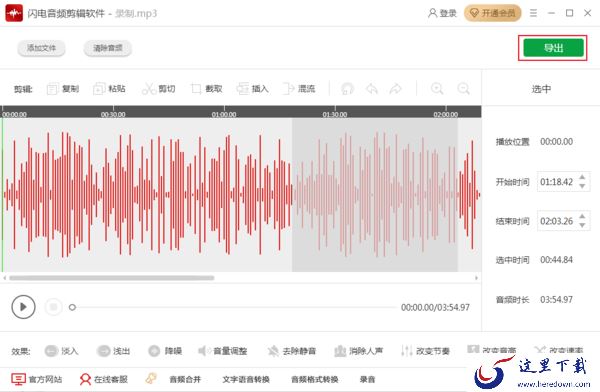Click inside the gray selected waveform region
The image size is (600, 392).
click(375, 194)
